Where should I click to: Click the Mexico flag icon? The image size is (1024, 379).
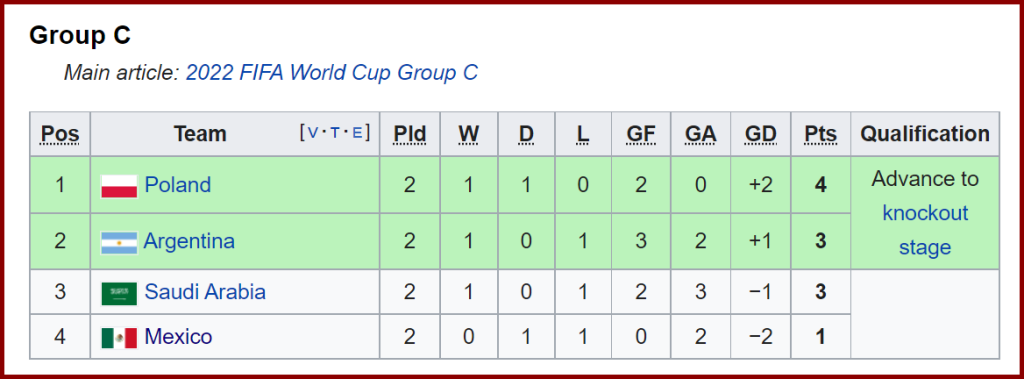click(x=119, y=338)
